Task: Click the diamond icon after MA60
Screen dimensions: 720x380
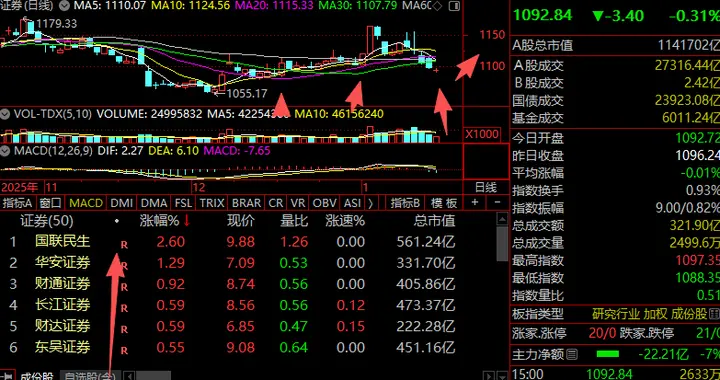Action: pyautogui.click(x=438, y=6)
